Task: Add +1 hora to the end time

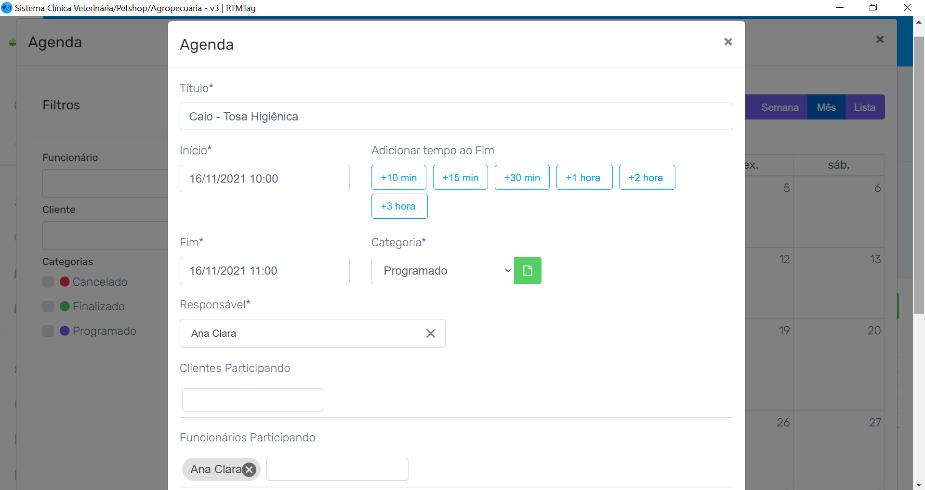Action: pyautogui.click(x=583, y=178)
